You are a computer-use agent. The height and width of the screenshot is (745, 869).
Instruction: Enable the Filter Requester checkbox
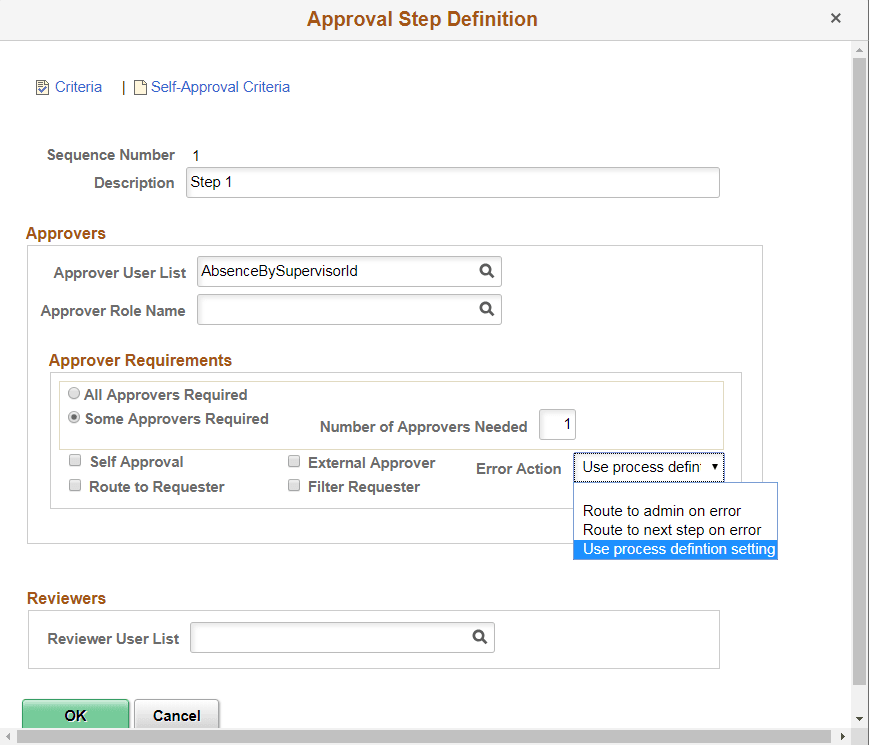coord(294,485)
